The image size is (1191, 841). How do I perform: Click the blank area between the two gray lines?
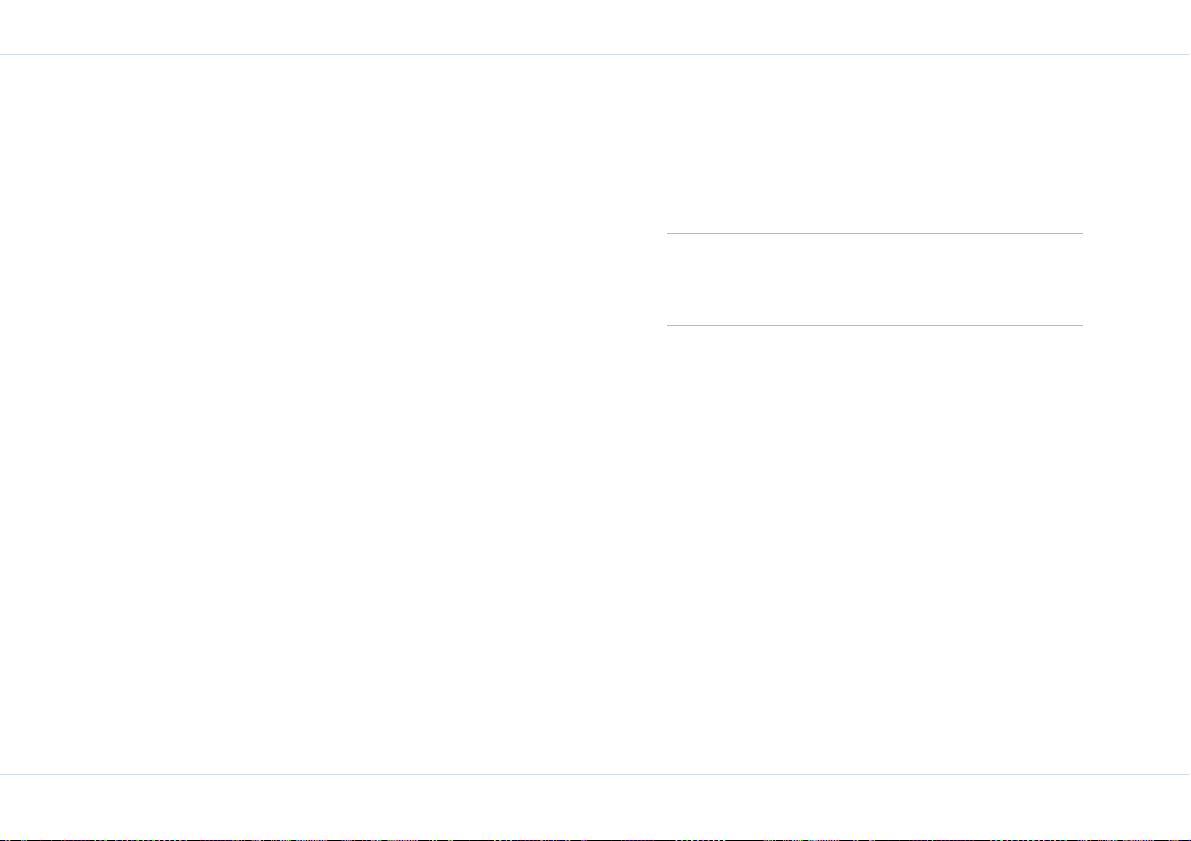click(x=874, y=280)
